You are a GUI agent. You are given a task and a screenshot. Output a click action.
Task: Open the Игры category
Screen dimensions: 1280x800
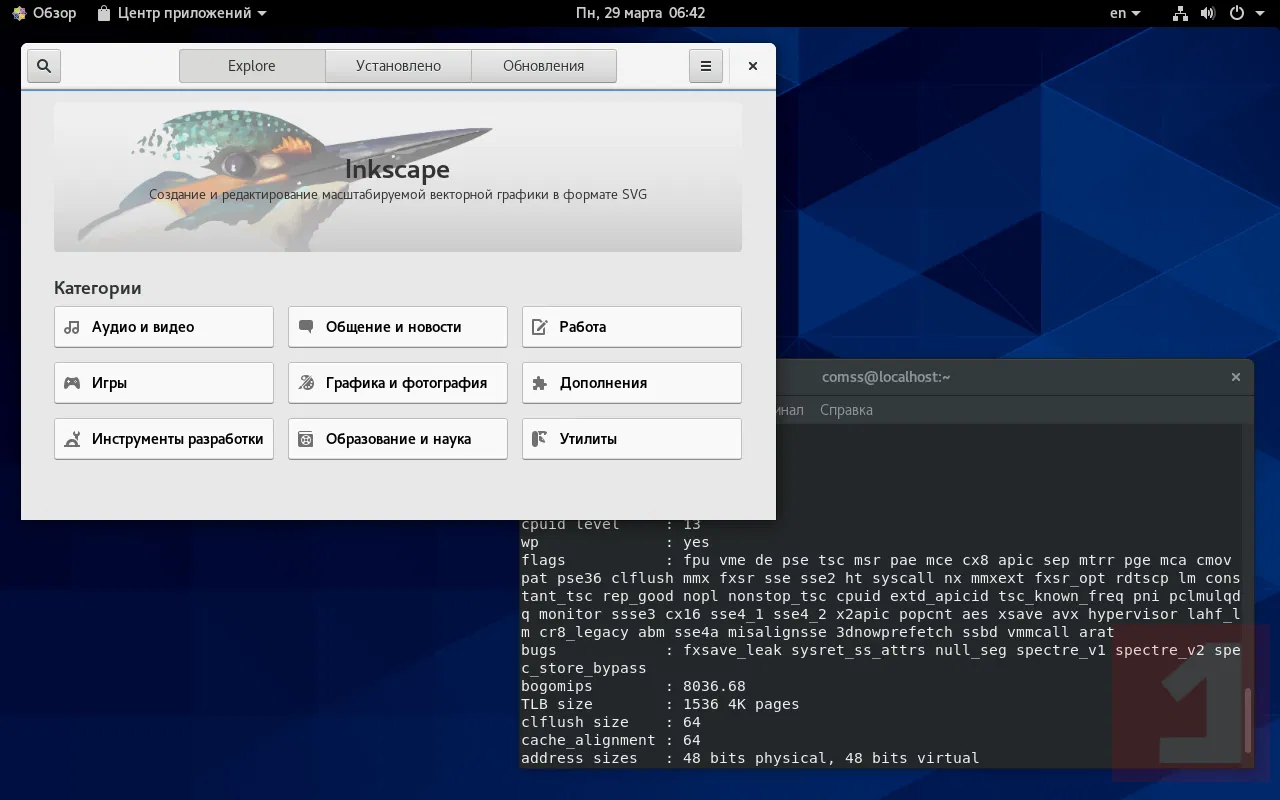point(164,383)
